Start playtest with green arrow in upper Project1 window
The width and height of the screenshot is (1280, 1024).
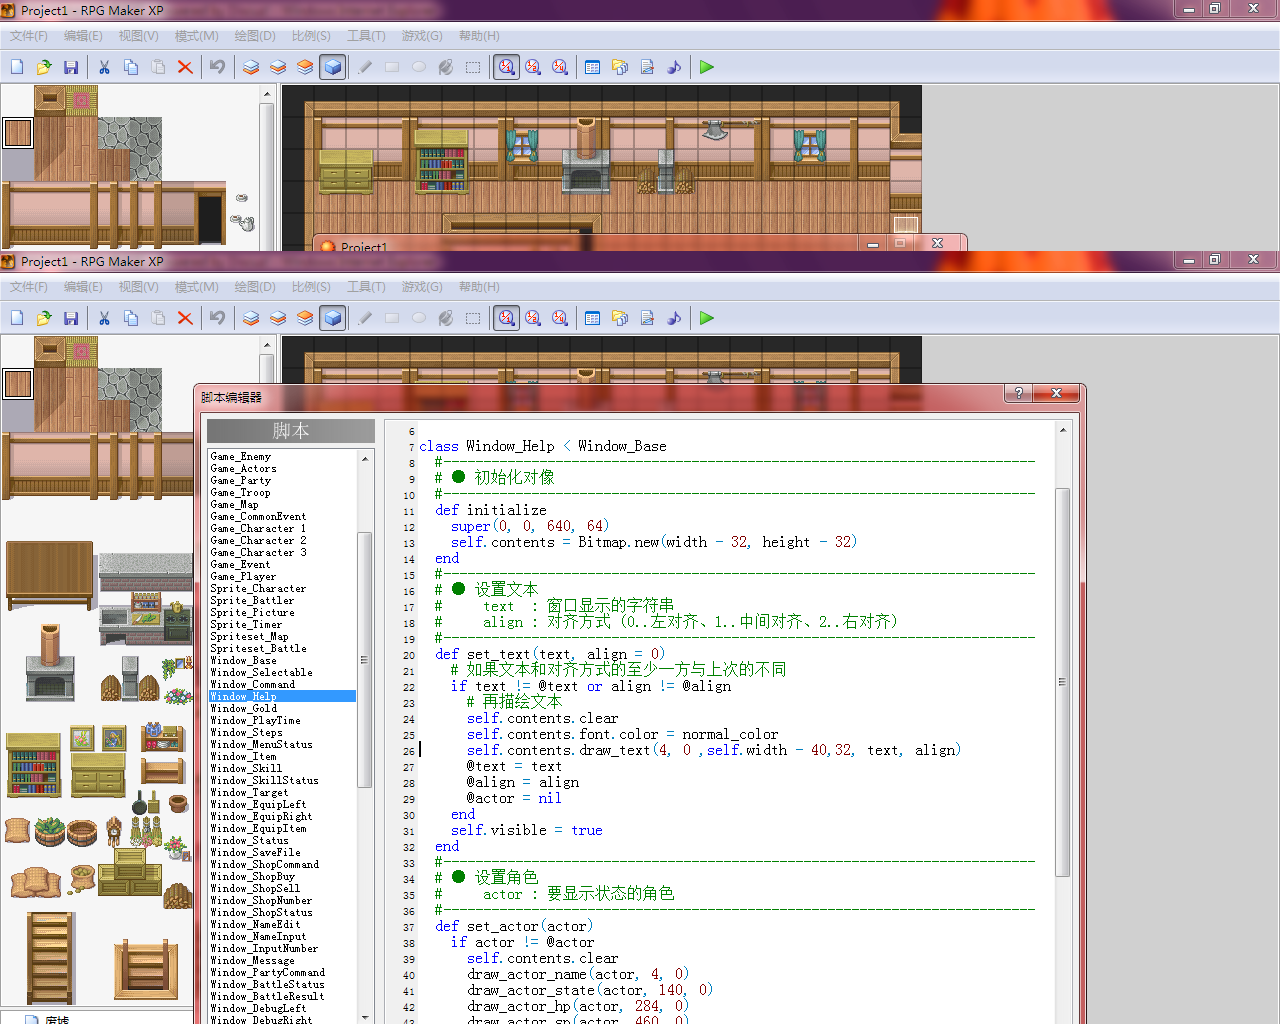(x=707, y=67)
